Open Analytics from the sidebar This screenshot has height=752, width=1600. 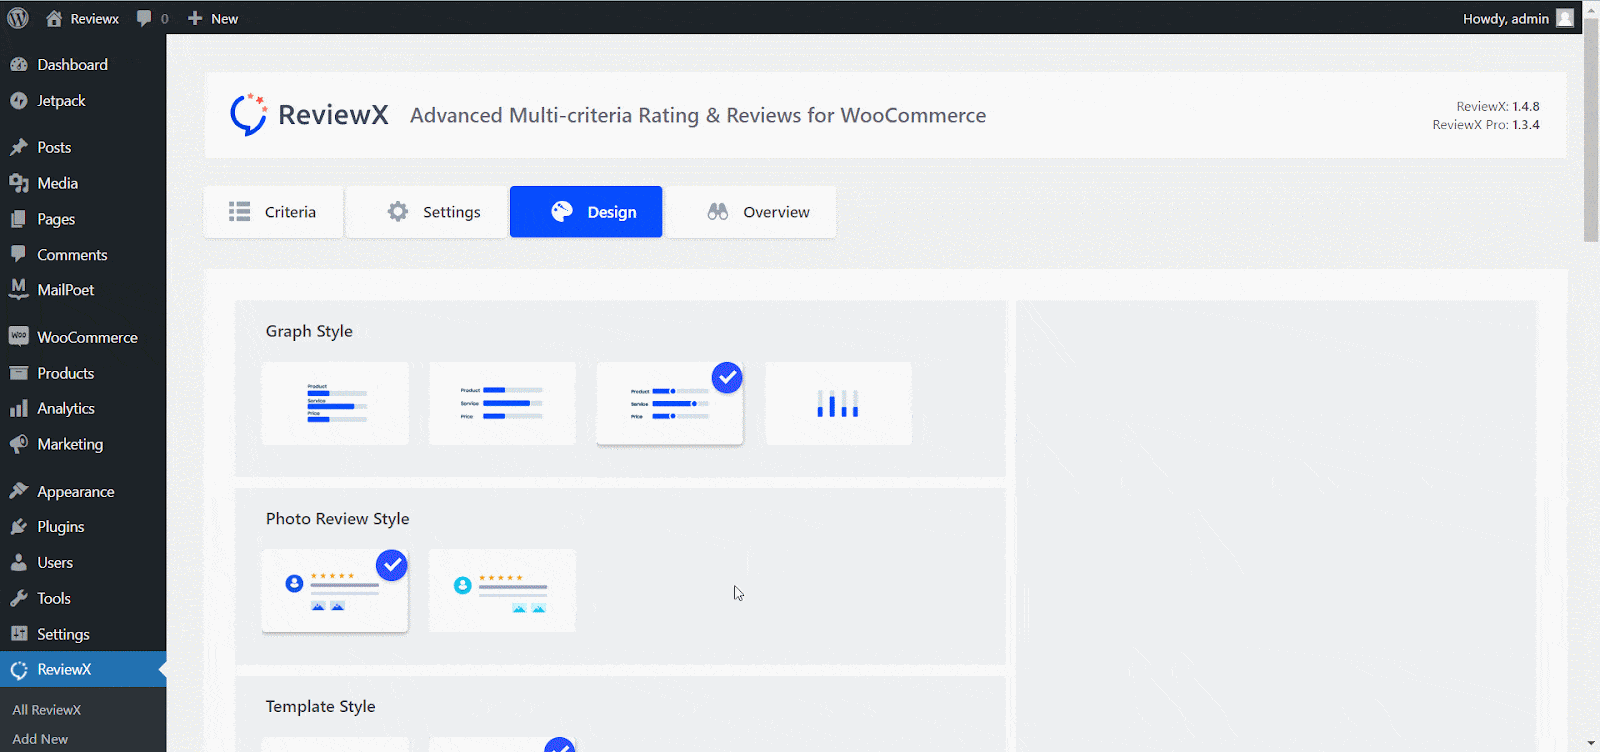[66, 408]
